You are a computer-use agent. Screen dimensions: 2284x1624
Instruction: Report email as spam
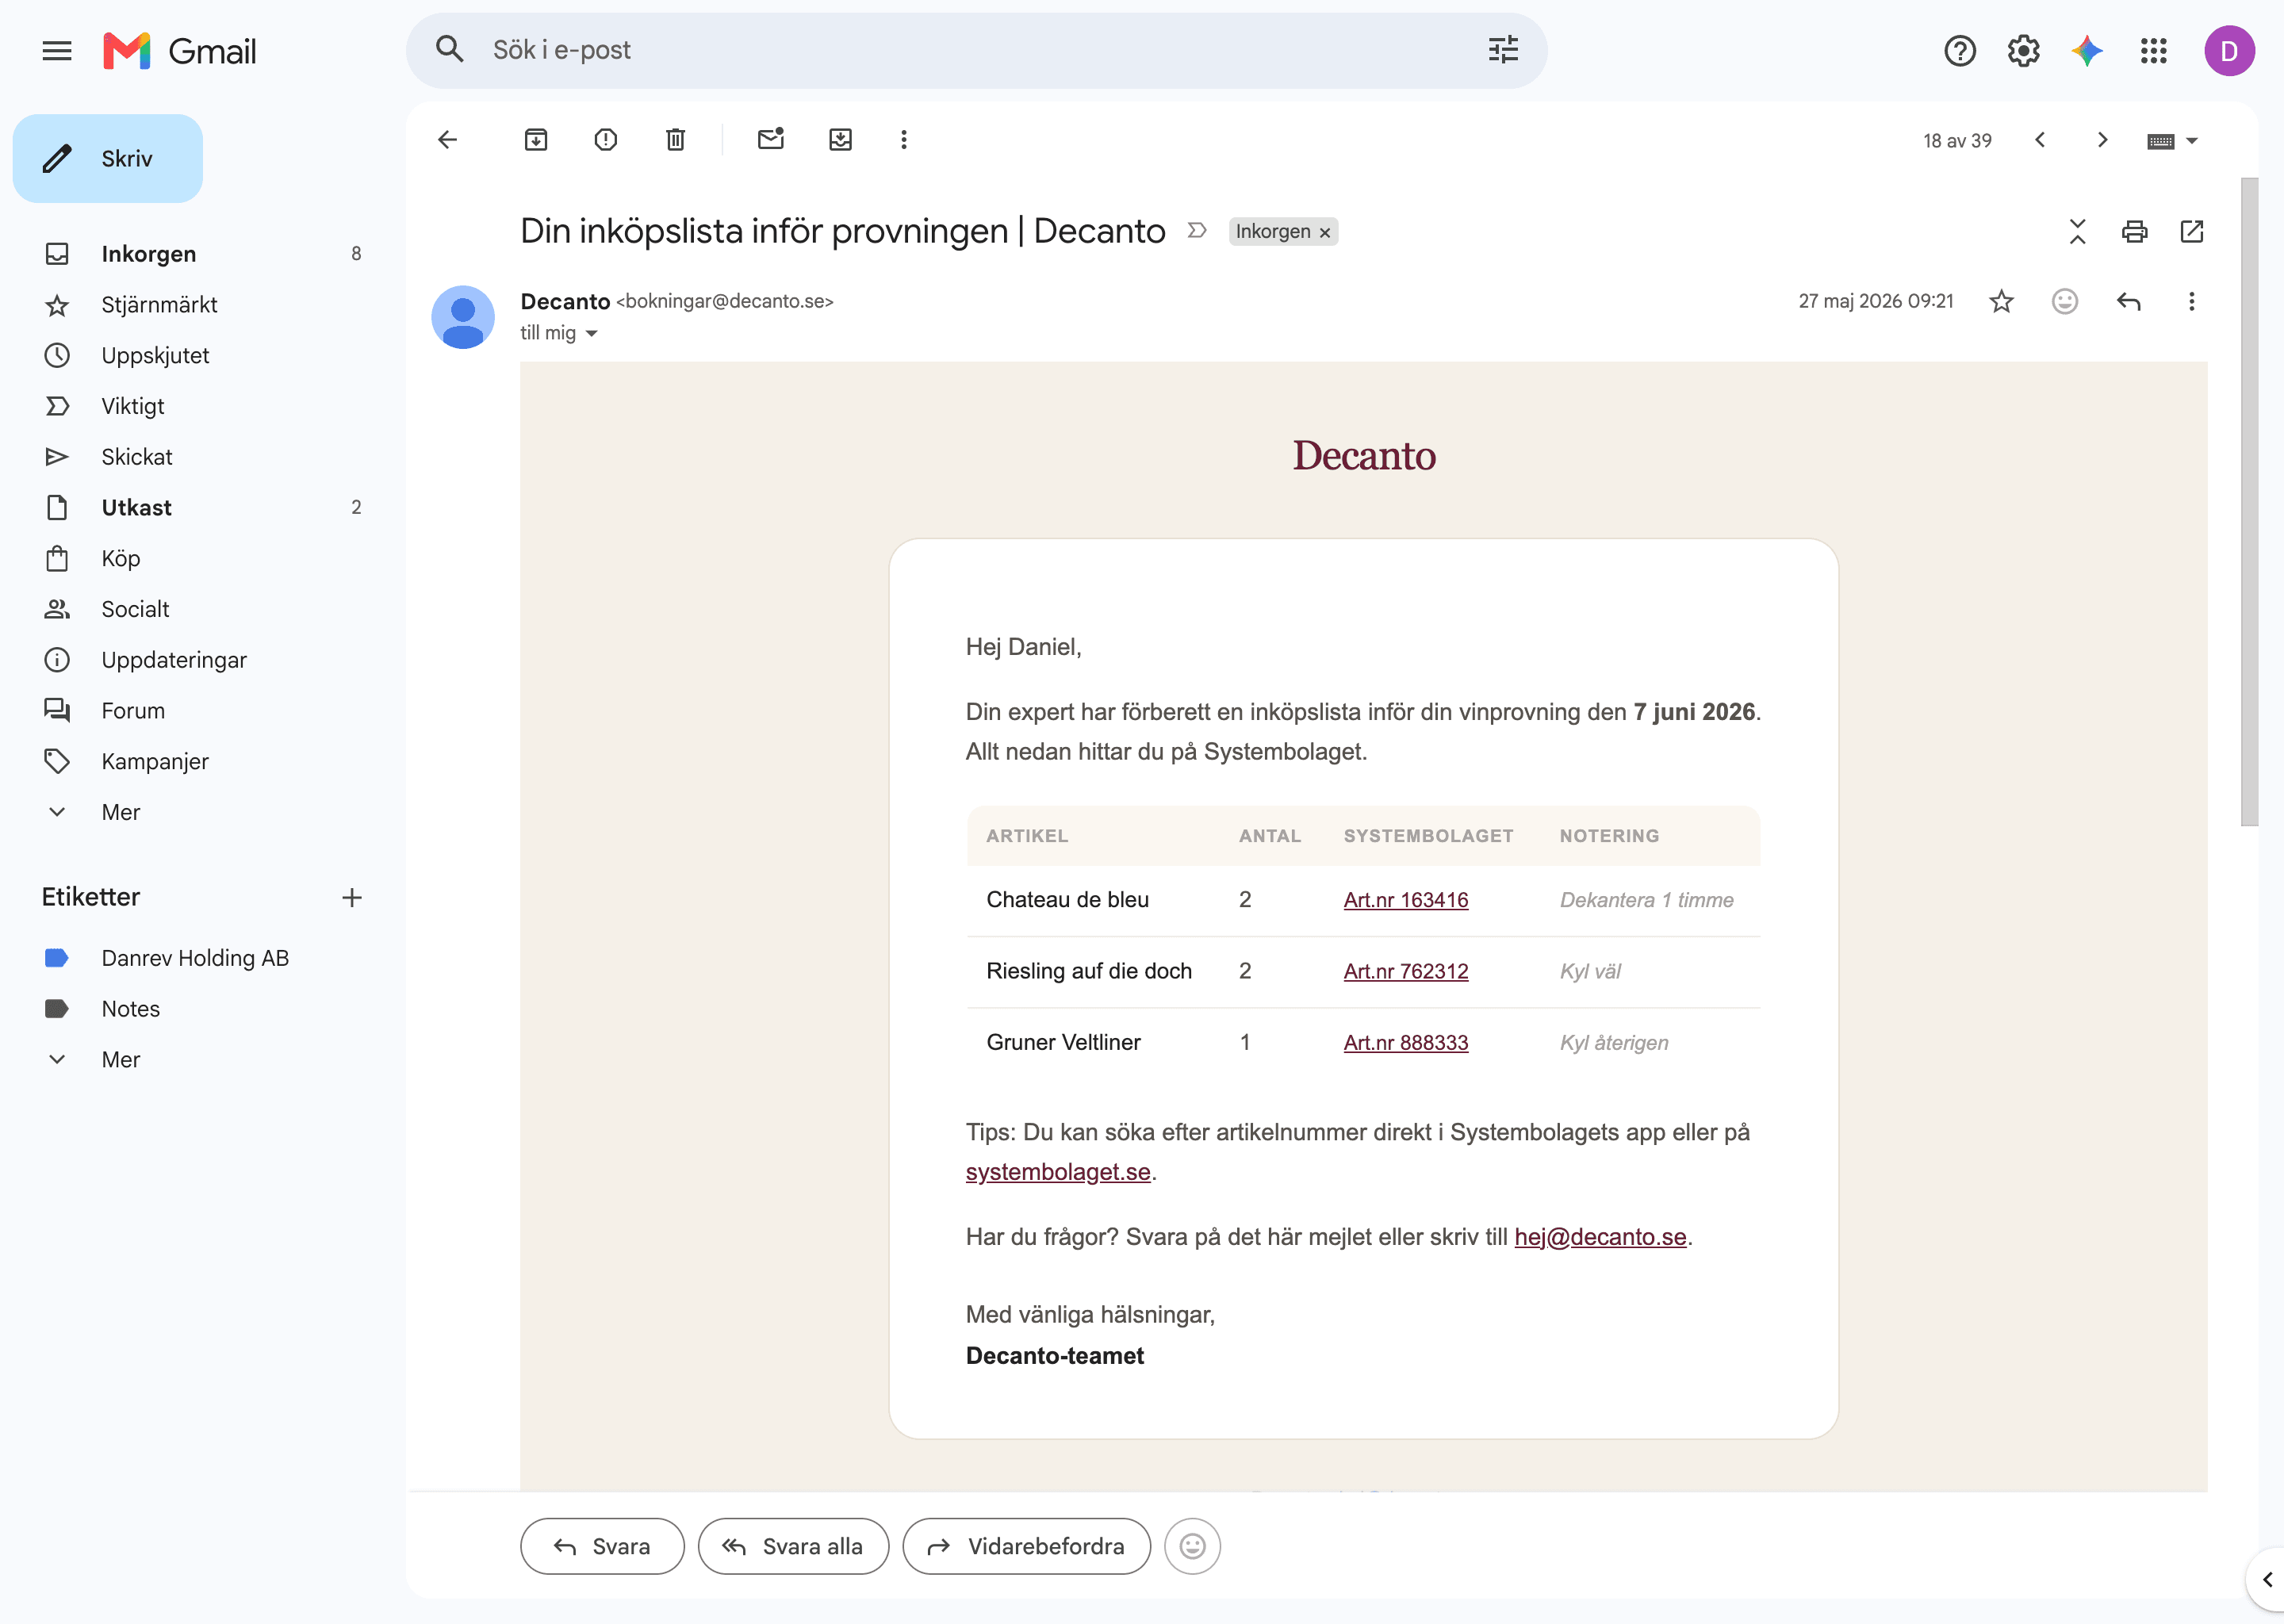point(606,140)
